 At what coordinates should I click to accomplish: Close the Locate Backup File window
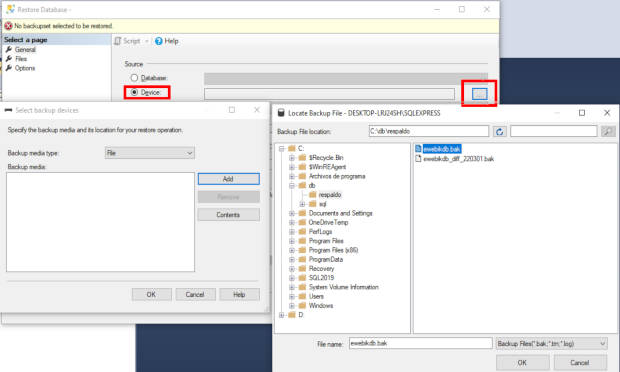(607, 113)
